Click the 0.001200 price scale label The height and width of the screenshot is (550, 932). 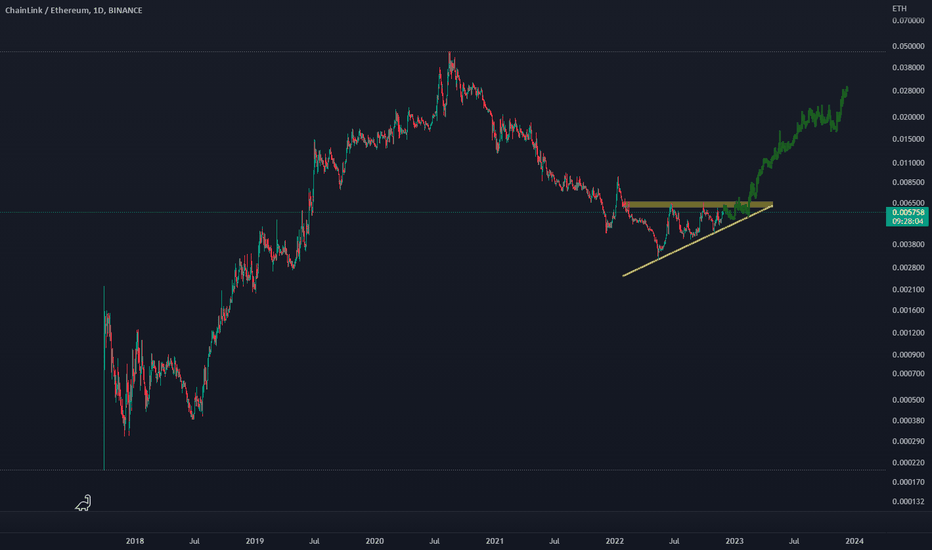click(x=908, y=333)
